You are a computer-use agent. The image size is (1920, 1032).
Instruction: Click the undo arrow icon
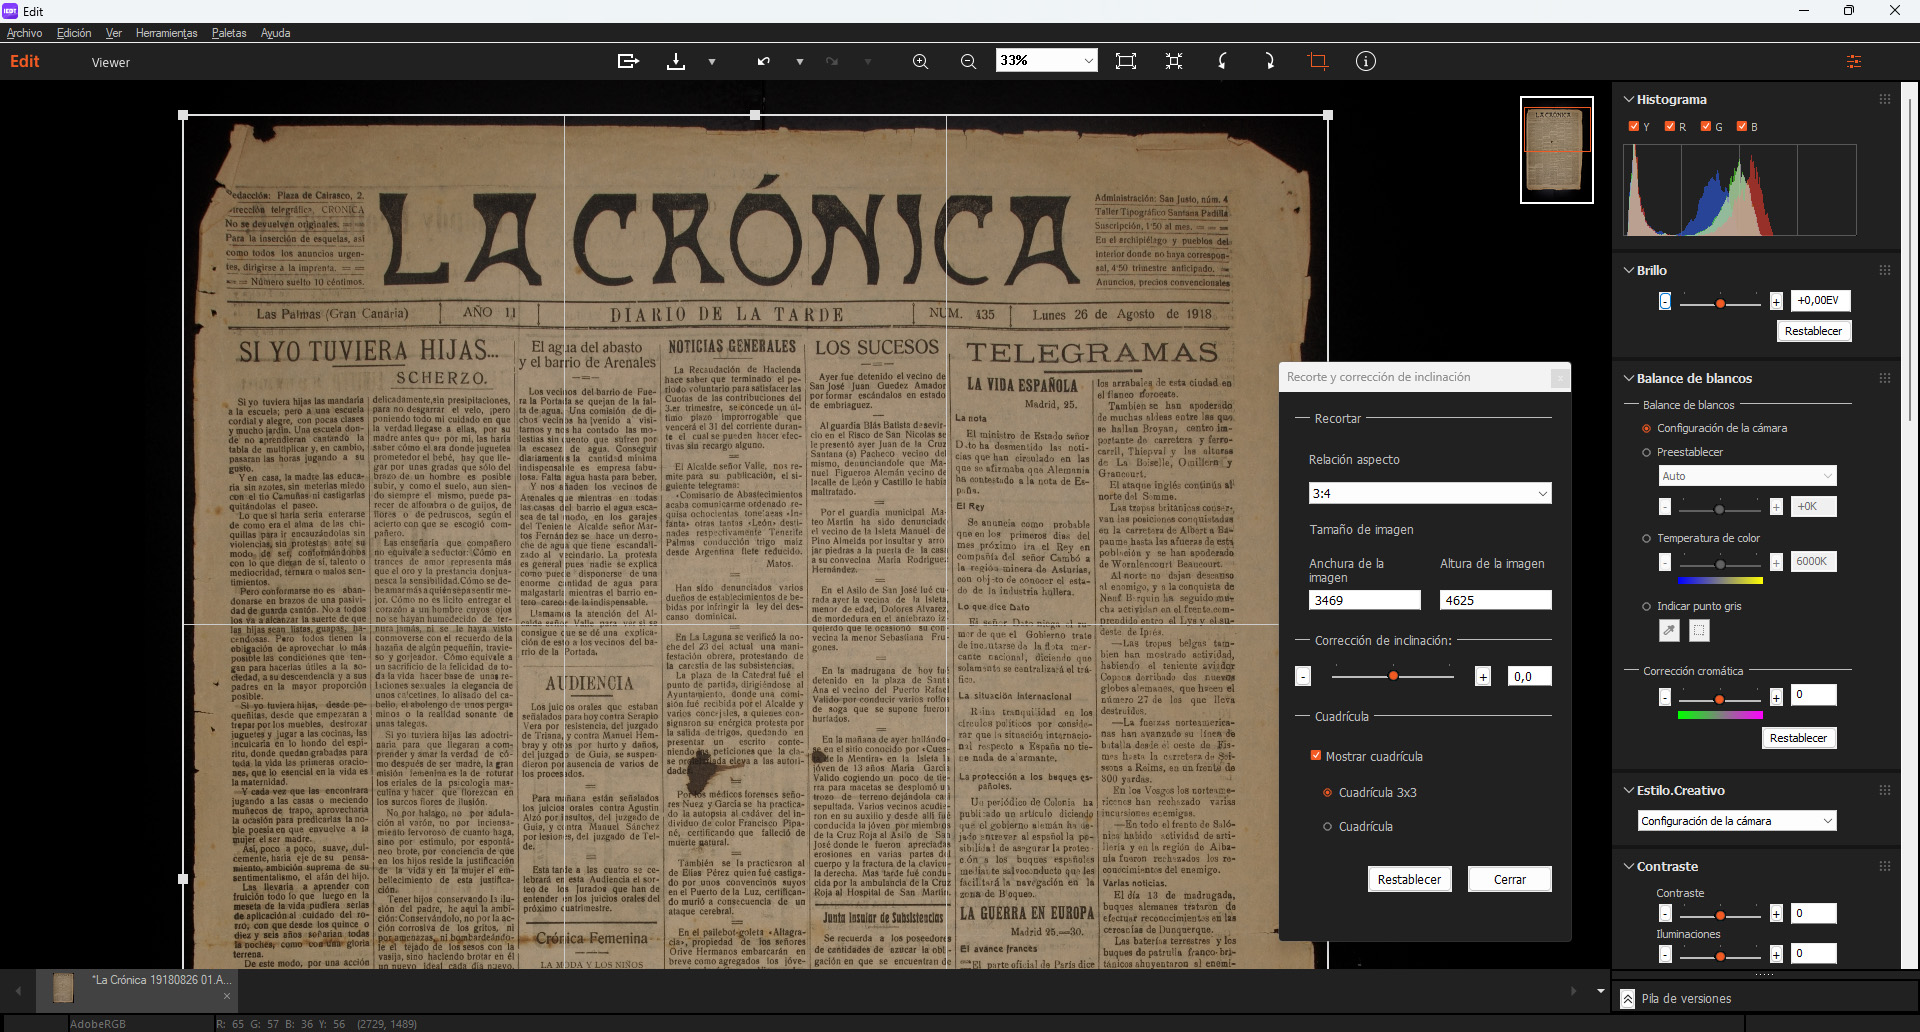[x=764, y=61]
